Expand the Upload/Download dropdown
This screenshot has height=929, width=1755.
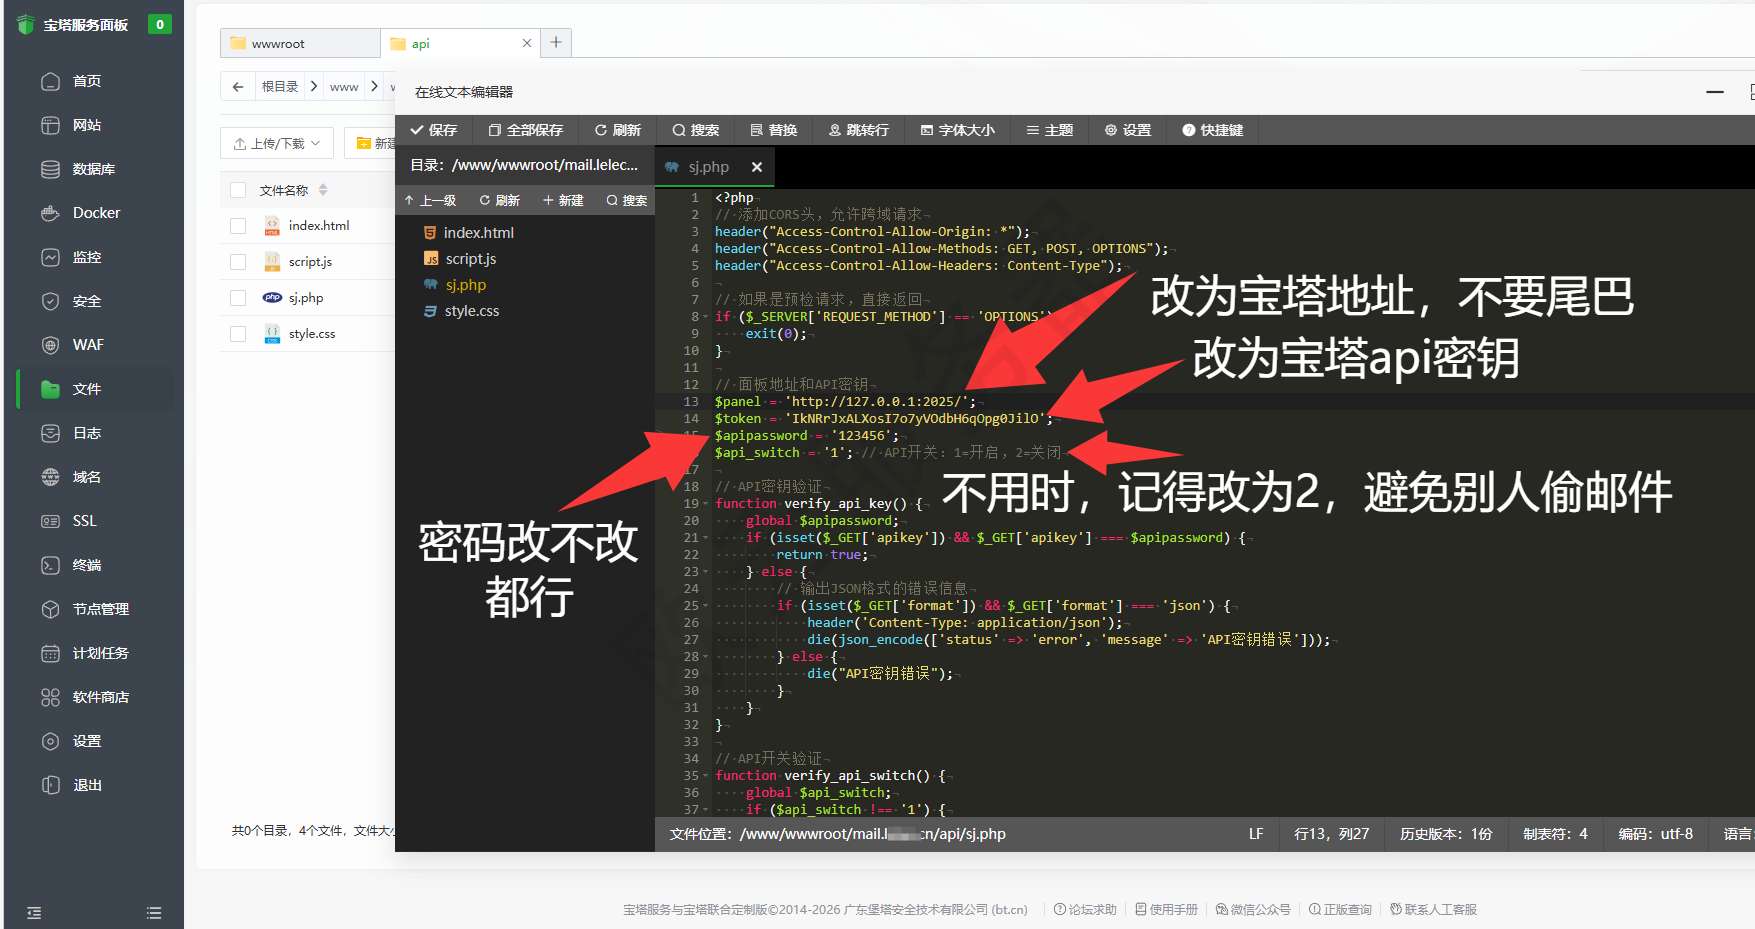coord(277,144)
